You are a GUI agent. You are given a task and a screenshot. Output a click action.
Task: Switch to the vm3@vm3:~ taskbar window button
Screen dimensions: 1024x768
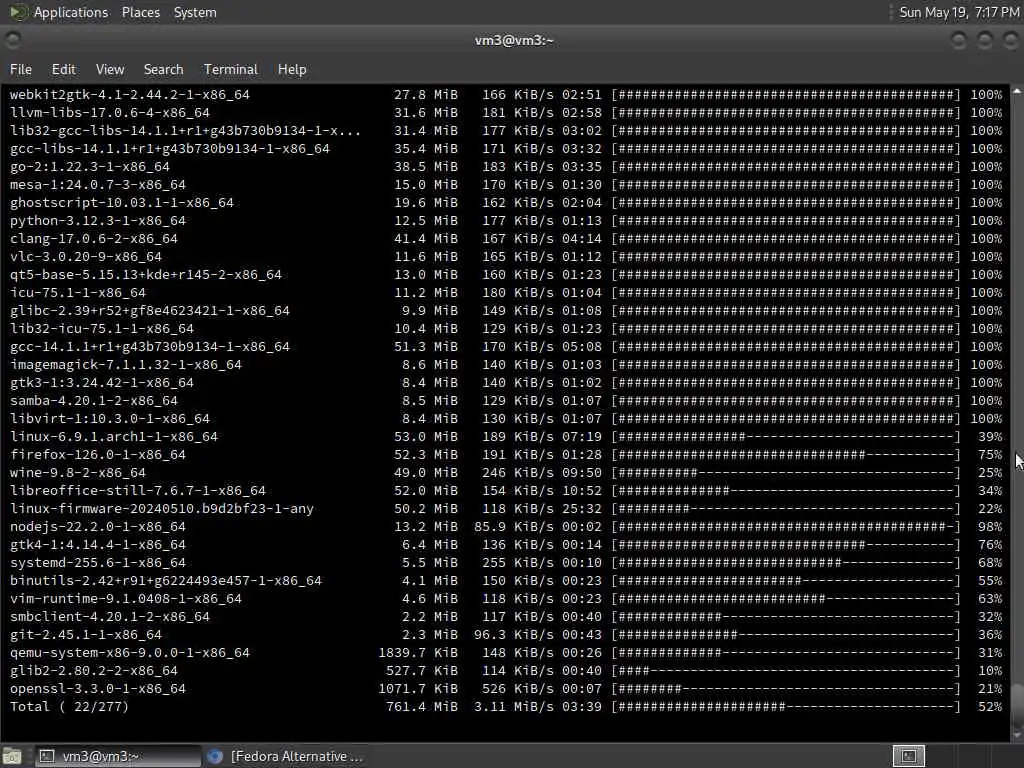coord(118,756)
